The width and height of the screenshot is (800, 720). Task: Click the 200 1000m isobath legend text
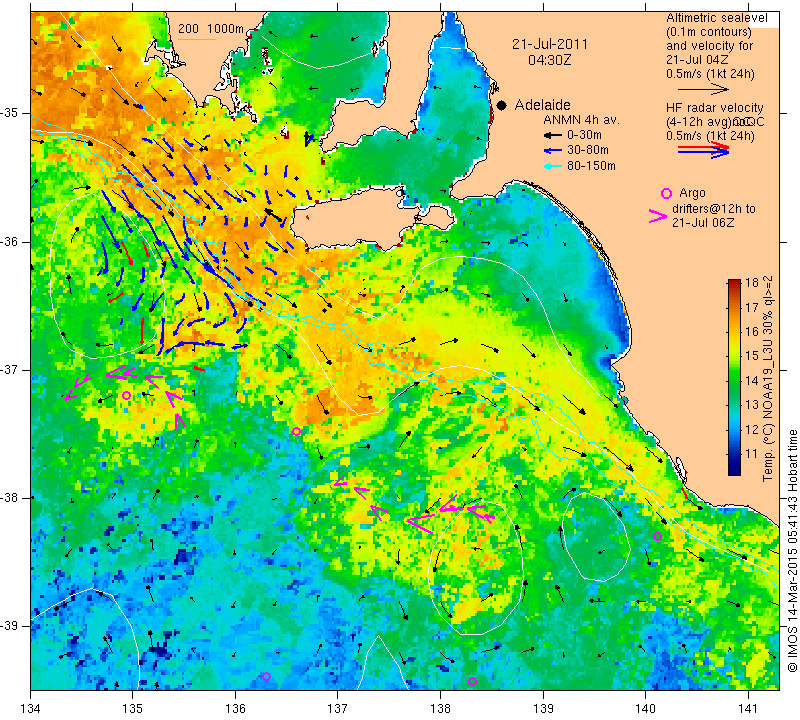point(211,29)
